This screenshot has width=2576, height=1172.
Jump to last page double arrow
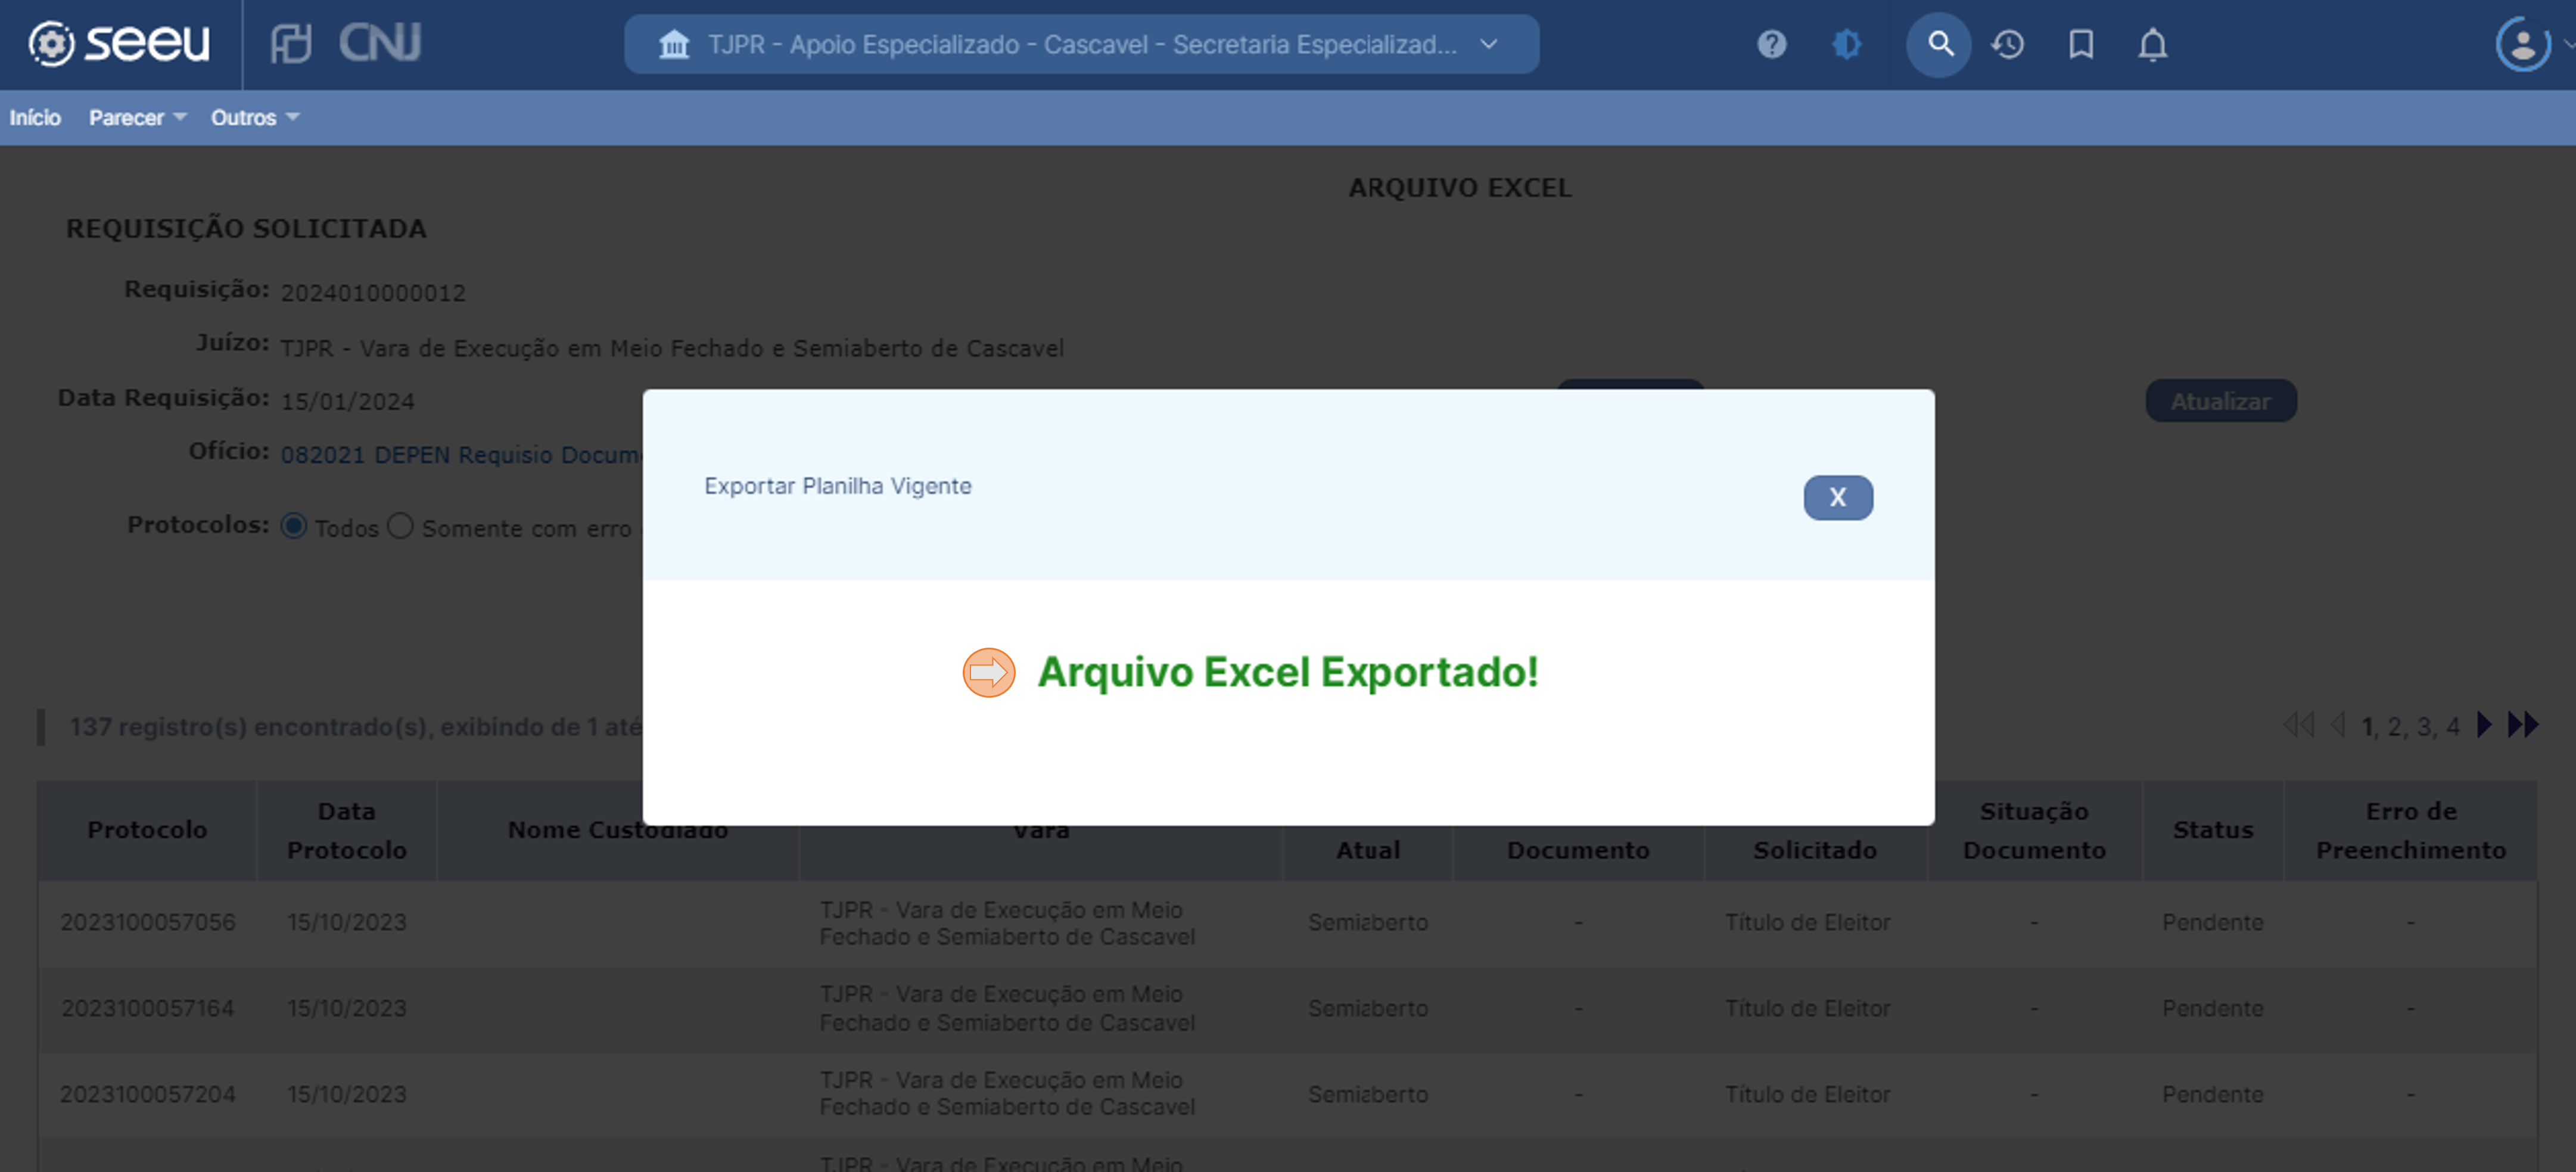point(2522,725)
